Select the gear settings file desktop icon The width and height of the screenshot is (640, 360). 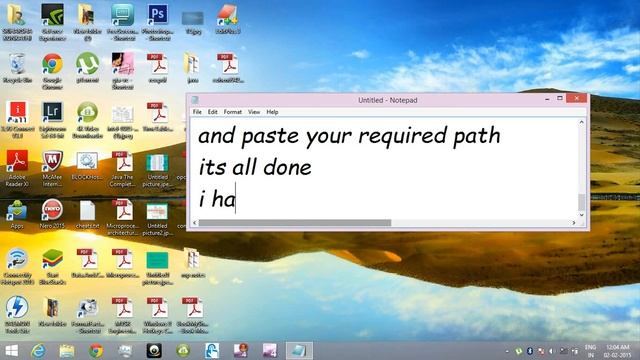[x=87, y=166]
